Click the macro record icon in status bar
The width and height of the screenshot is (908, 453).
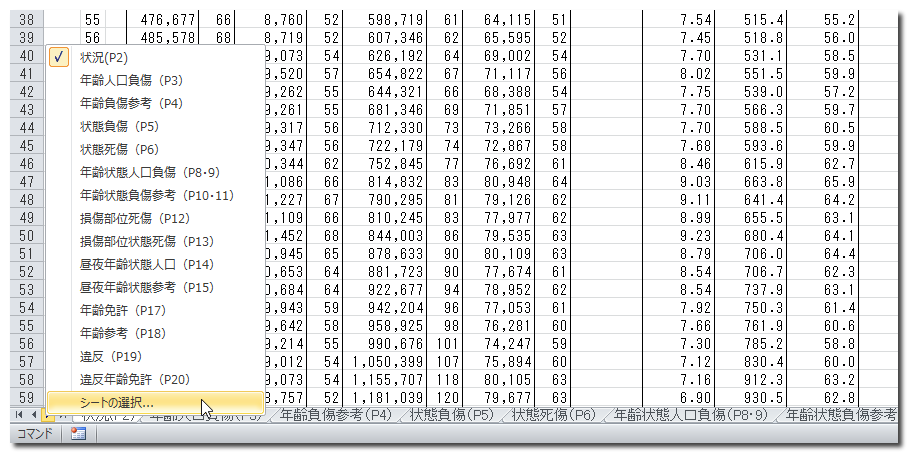(77, 433)
